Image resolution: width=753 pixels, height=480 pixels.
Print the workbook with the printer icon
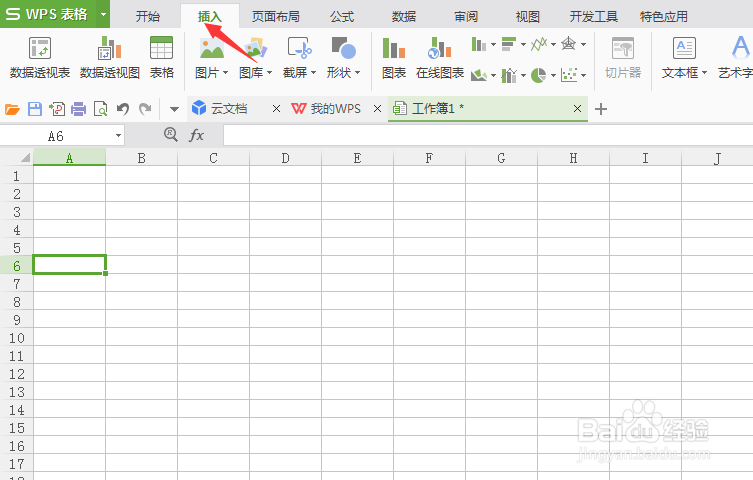(78, 109)
